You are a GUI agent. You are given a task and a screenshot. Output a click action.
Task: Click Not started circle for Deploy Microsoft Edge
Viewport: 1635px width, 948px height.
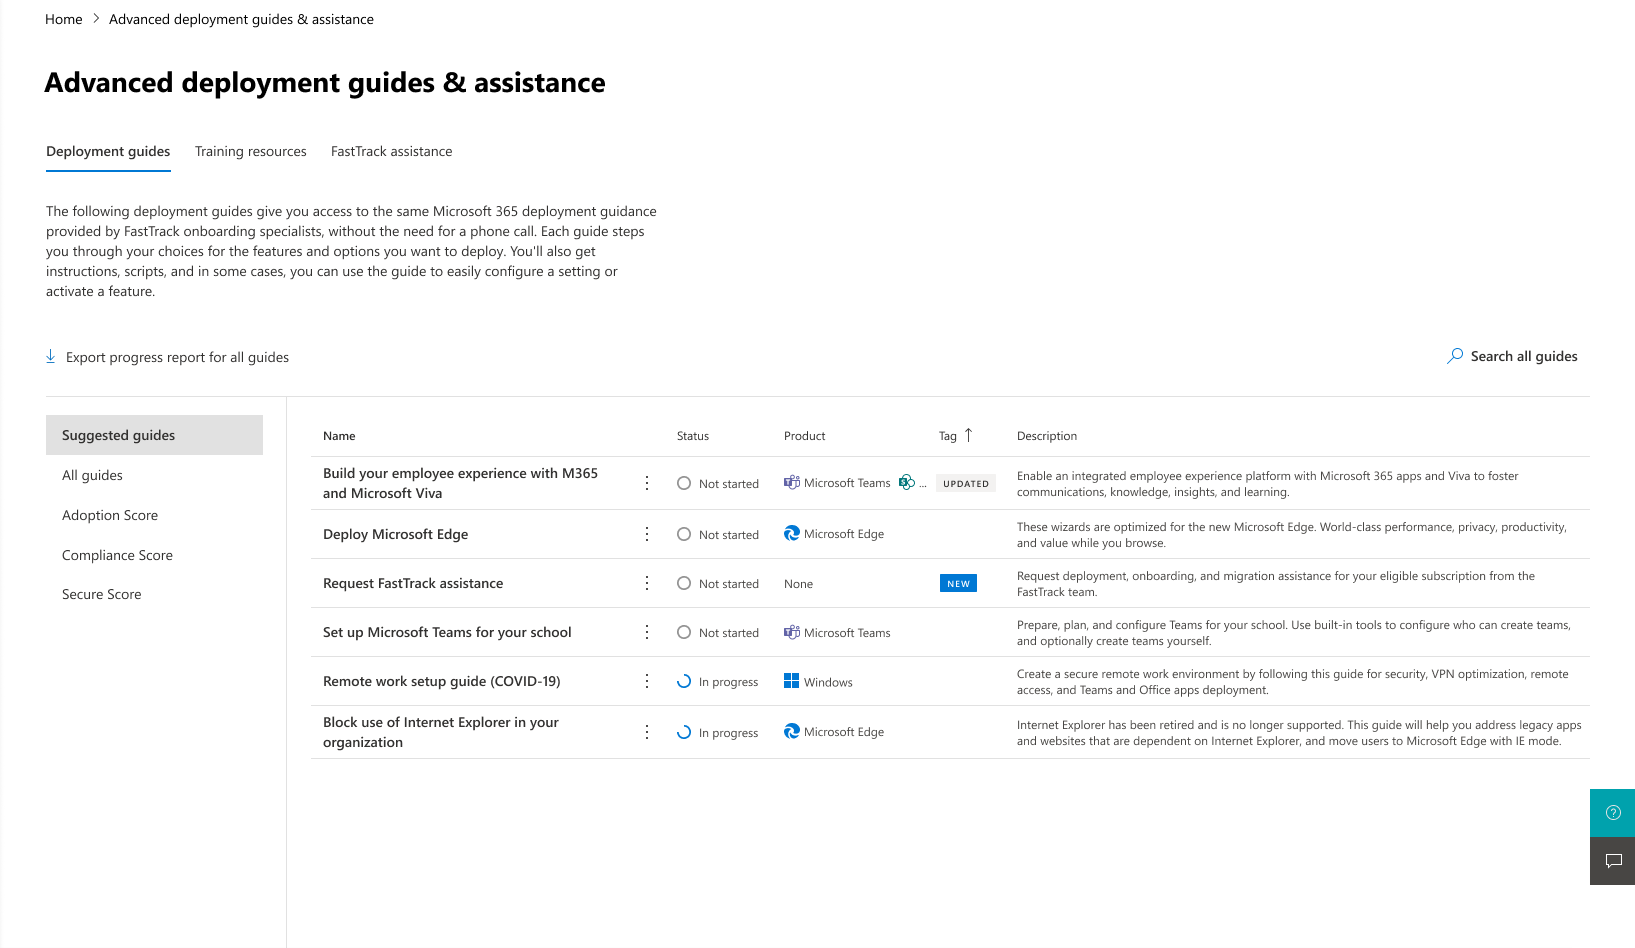point(684,534)
